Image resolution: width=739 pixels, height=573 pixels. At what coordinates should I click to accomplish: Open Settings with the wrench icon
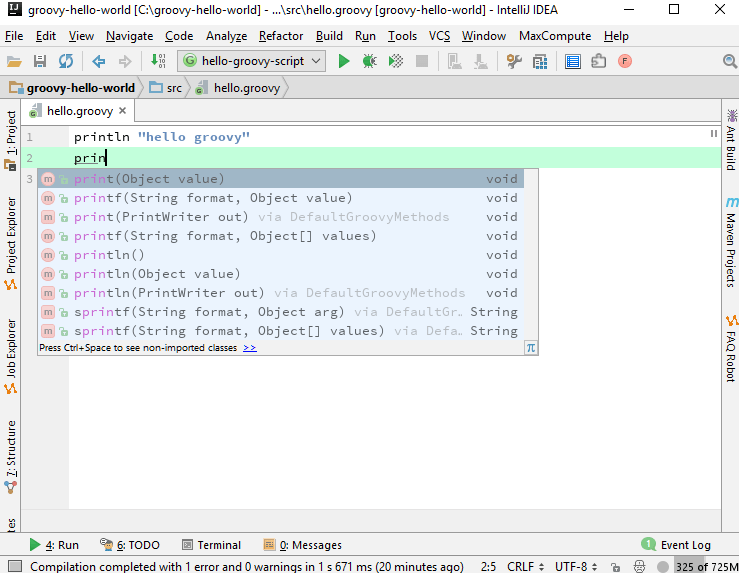click(514, 61)
